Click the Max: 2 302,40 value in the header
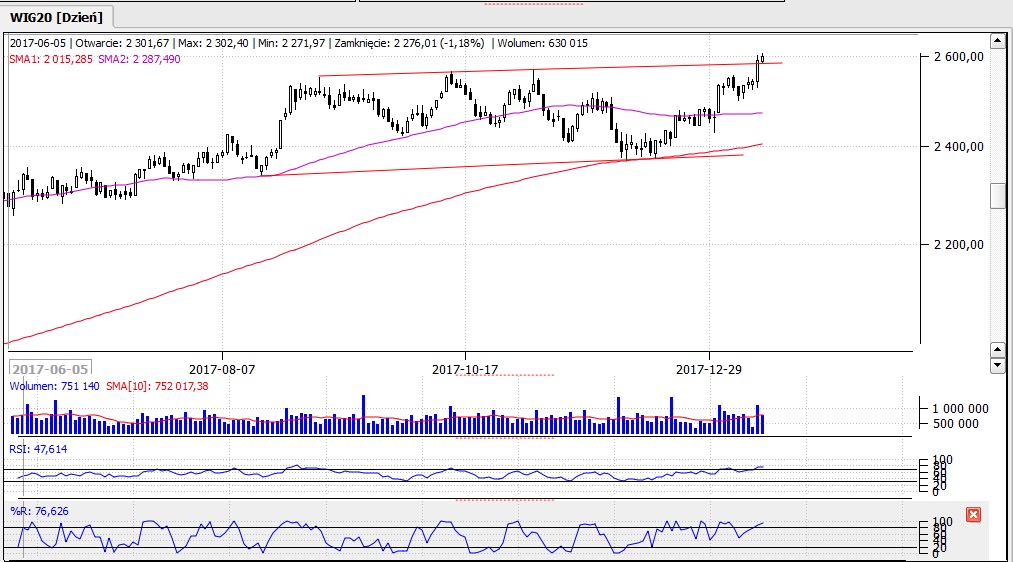This screenshot has width=1013, height=562. pyautogui.click(x=213, y=43)
